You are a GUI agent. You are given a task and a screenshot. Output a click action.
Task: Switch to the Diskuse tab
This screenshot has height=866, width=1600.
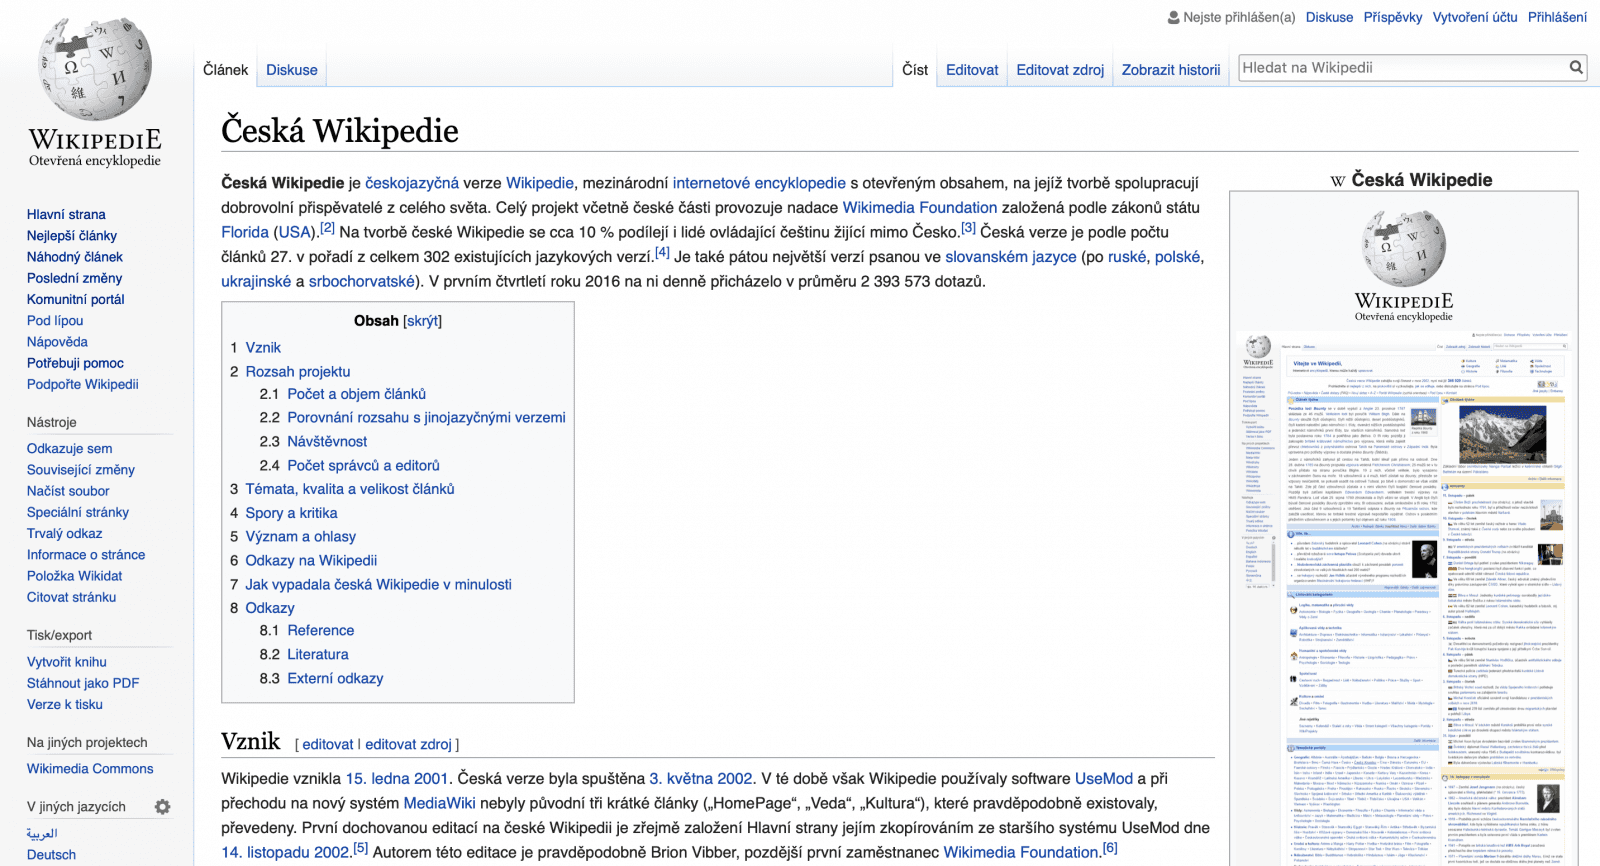292,70
